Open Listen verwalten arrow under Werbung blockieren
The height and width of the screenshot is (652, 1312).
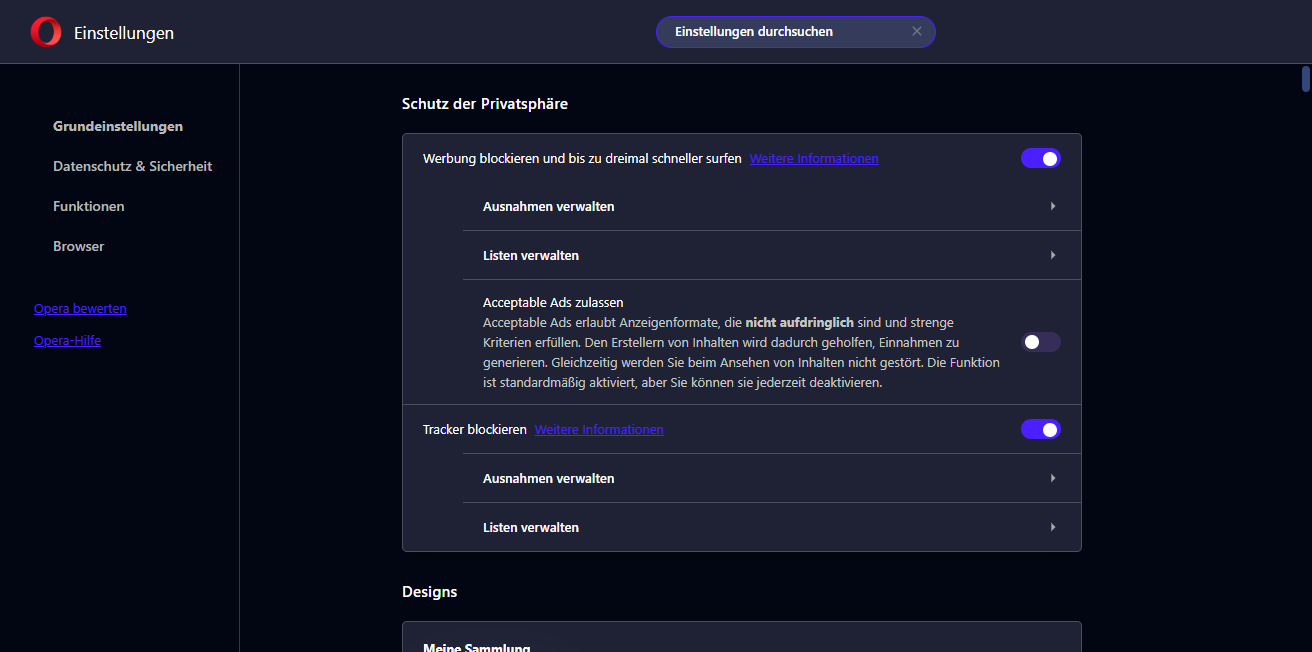[1053, 255]
